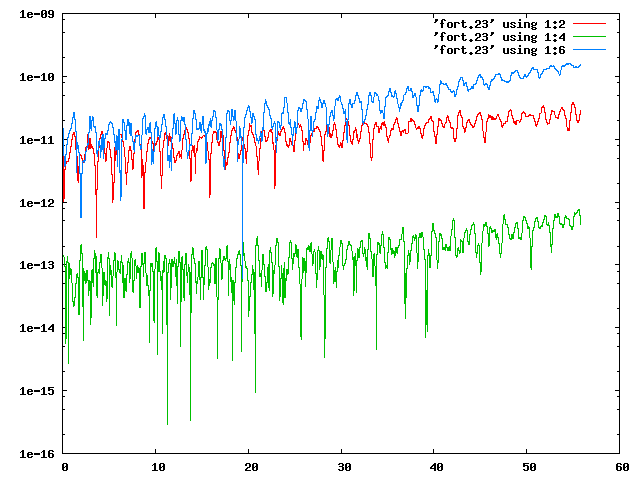Click y-axis label 1e-11
The image size is (640, 480).
coord(37,140)
